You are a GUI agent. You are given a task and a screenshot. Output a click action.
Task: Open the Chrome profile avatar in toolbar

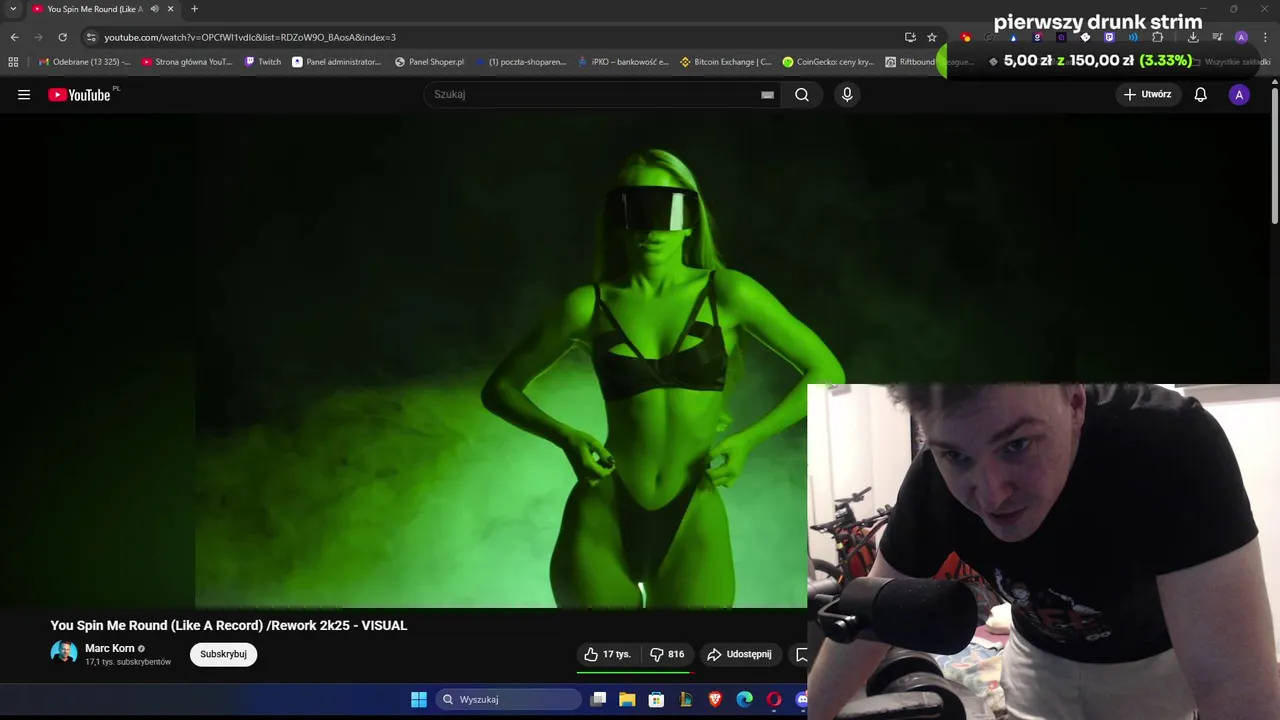(x=1241, y=37)
